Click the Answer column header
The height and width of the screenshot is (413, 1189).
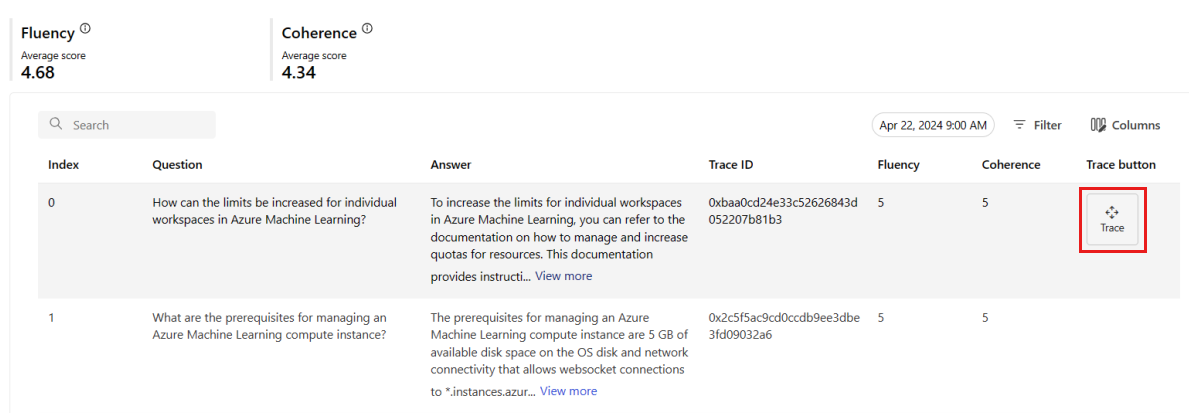point(451,164)
